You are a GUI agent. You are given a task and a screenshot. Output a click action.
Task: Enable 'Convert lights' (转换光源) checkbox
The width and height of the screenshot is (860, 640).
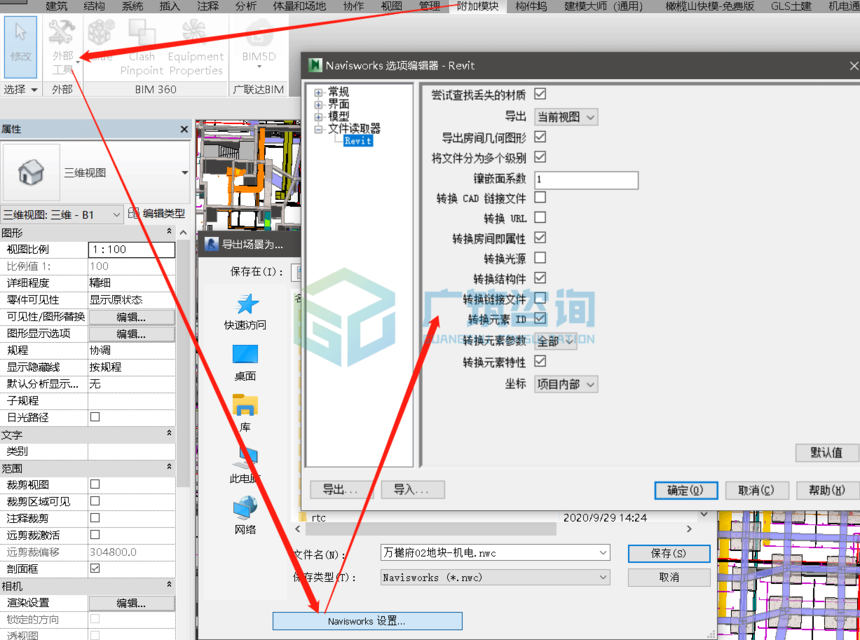(540, 258)
